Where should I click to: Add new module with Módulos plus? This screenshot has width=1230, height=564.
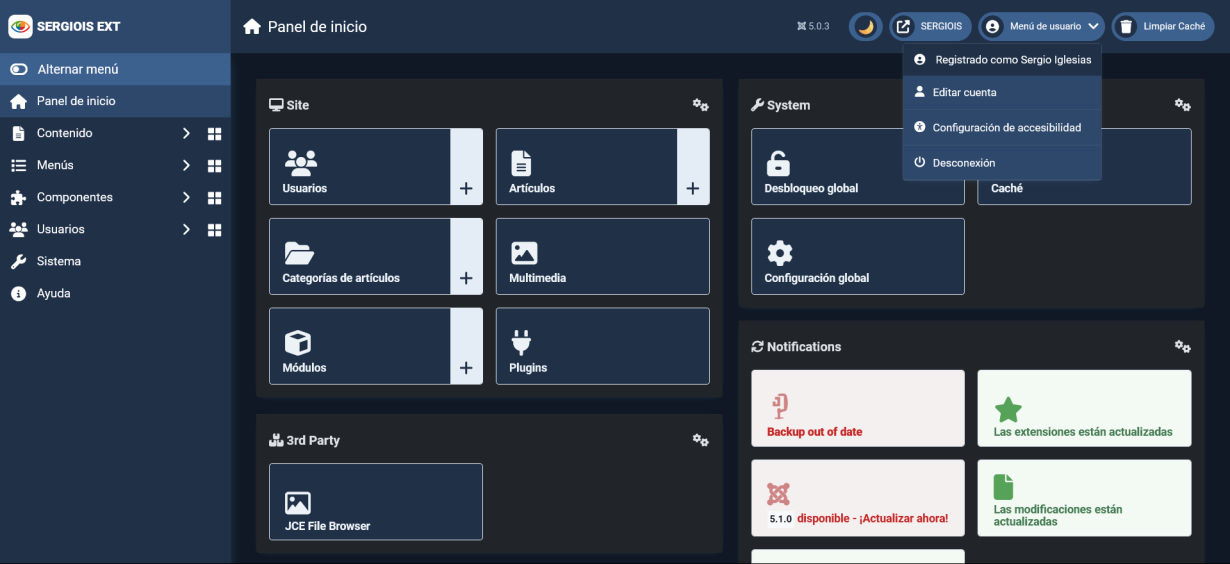[466, 346]
